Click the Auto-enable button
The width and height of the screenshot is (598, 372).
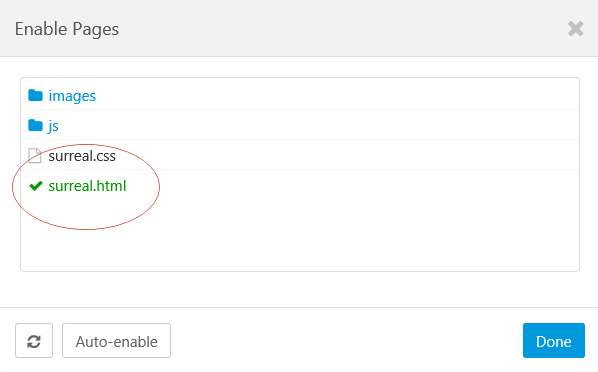pyautogui.click(x=116, y=341)
